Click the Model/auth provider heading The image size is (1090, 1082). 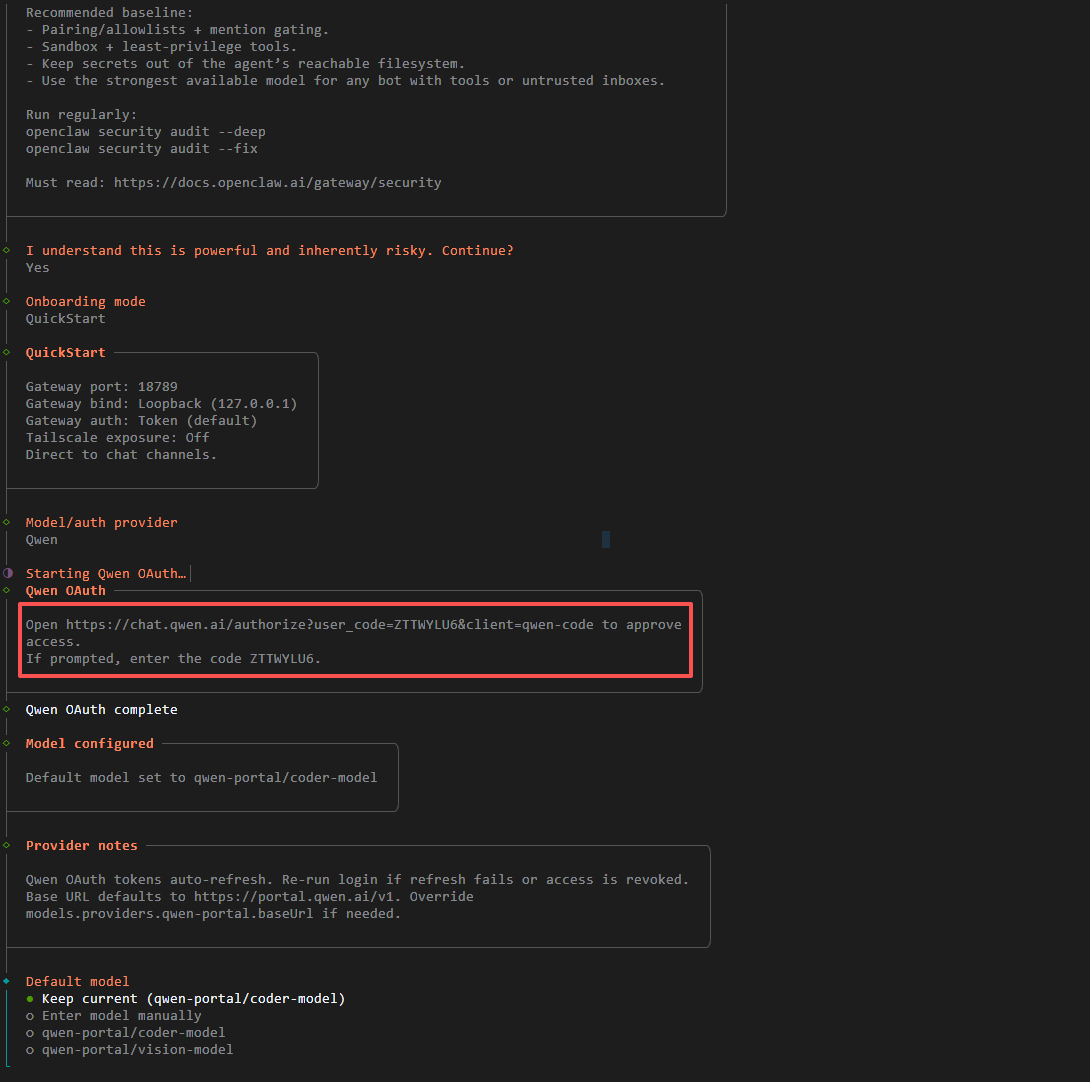[101, 522]
